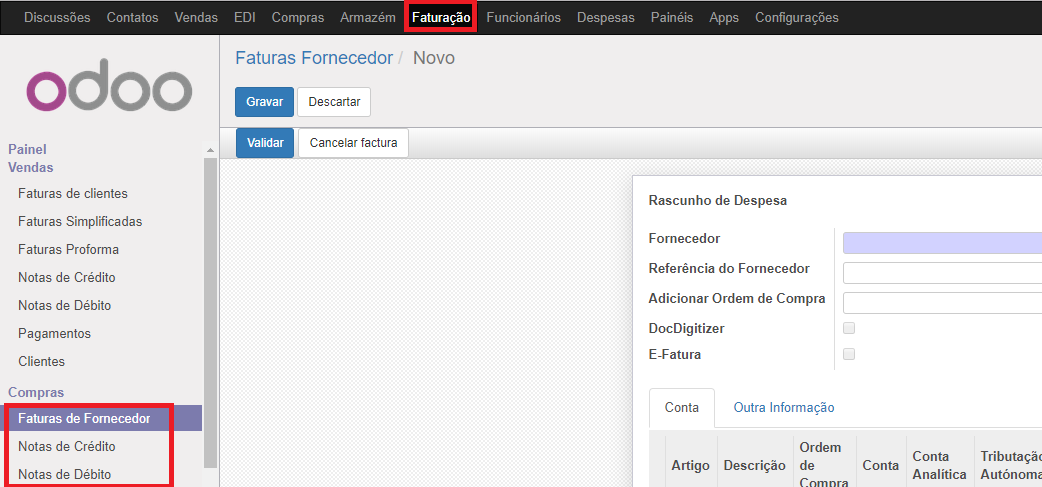Open Adicionar Ordem de Compra dropdown
1042x487 pixels.
pos(941,302)
